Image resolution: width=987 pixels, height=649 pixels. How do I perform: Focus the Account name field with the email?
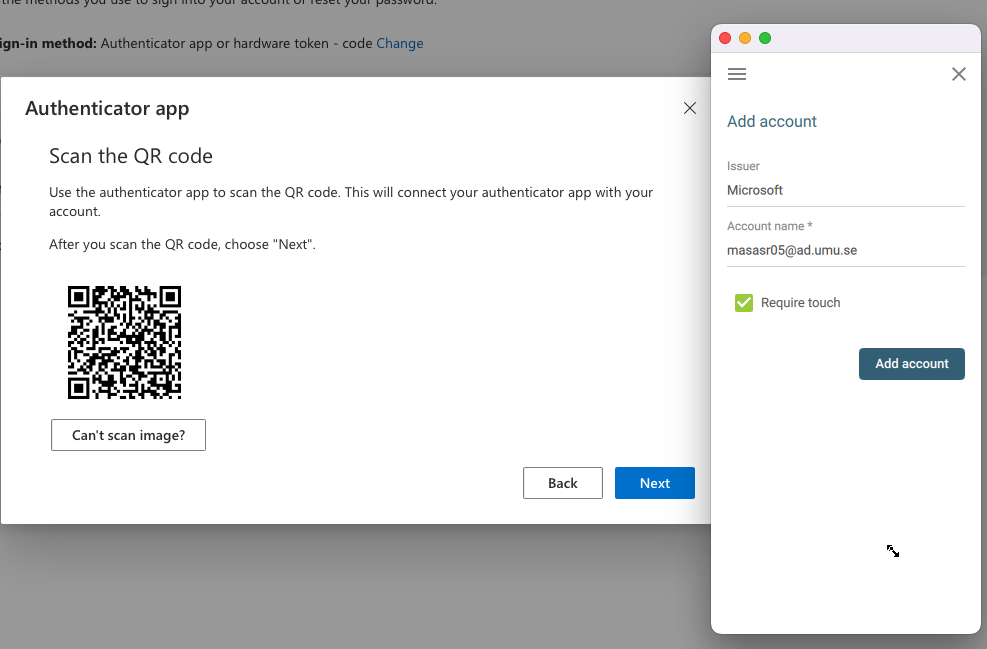click(845, 251)
